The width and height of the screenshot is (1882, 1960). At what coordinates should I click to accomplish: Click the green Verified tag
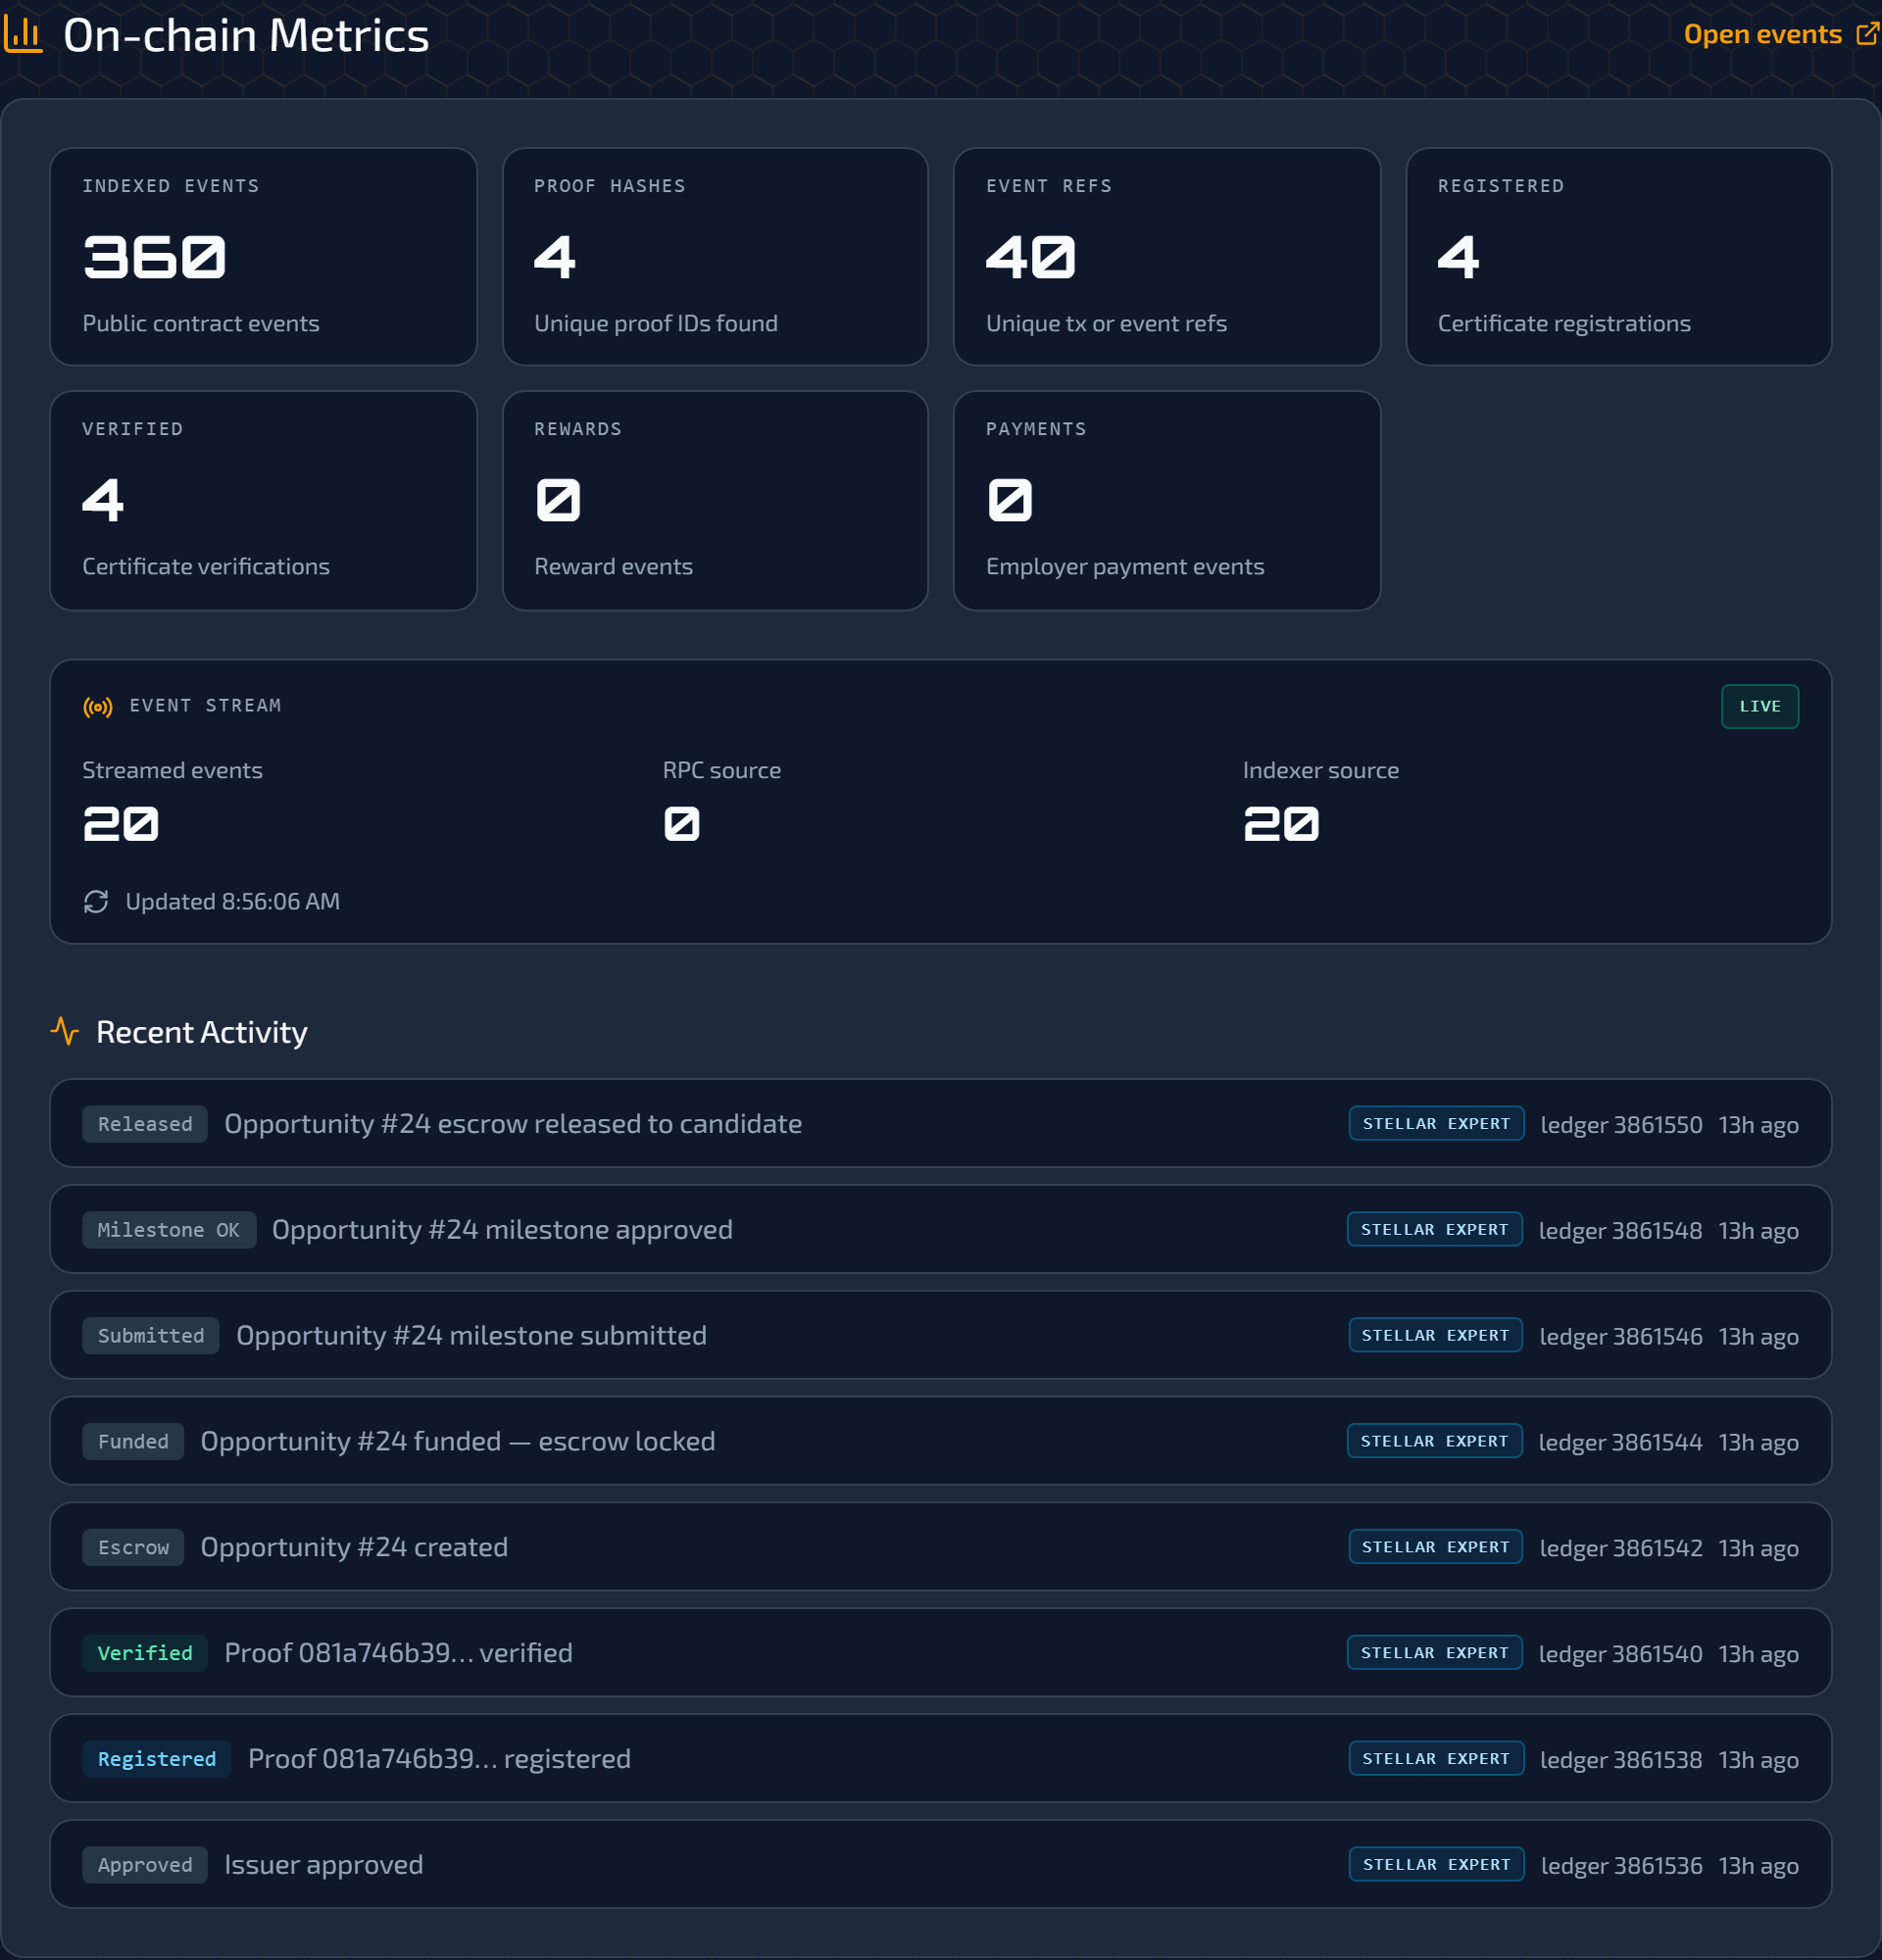point(145,1654)
